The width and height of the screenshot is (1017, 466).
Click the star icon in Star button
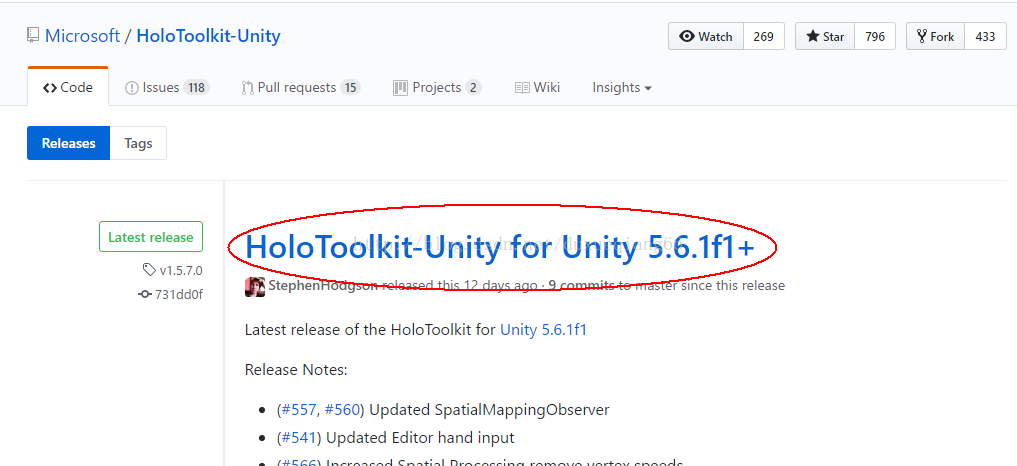coord(813,36)
